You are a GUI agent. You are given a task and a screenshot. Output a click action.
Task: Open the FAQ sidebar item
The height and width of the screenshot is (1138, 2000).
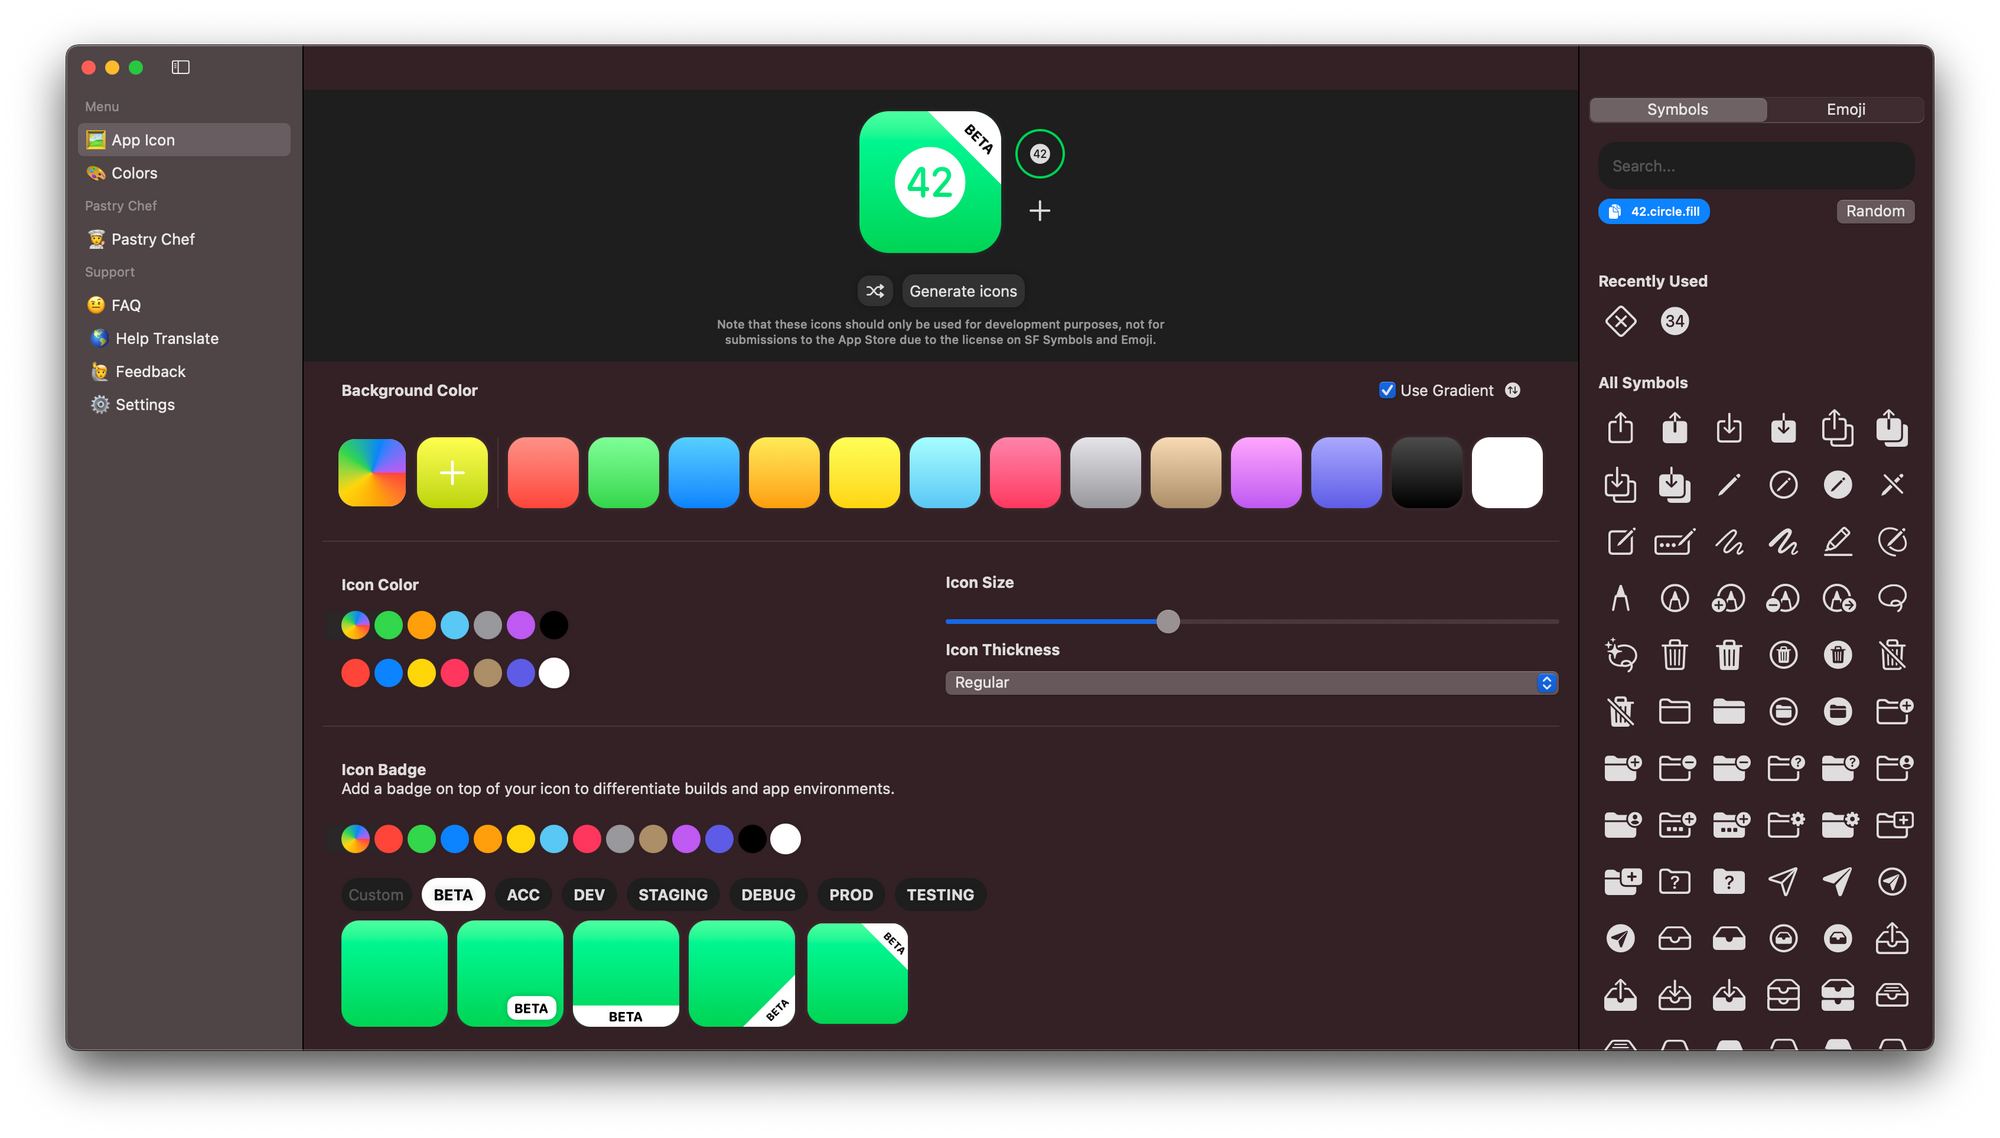184,305
